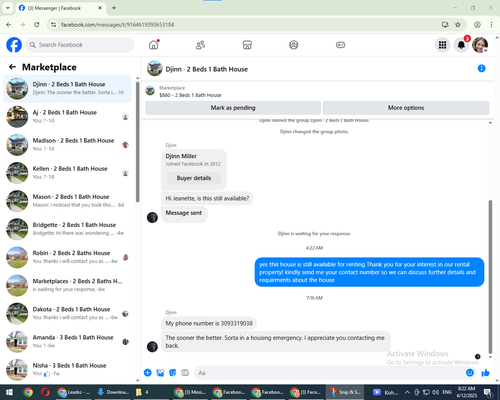The height and width of the screenshot is (400, 500).
Task: Open more actions plus icon in composer
Action: pos(148,373)
